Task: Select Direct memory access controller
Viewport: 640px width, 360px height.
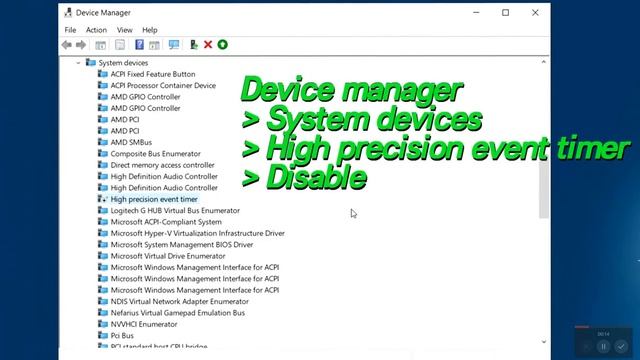Action: click(x=162, y=165)
